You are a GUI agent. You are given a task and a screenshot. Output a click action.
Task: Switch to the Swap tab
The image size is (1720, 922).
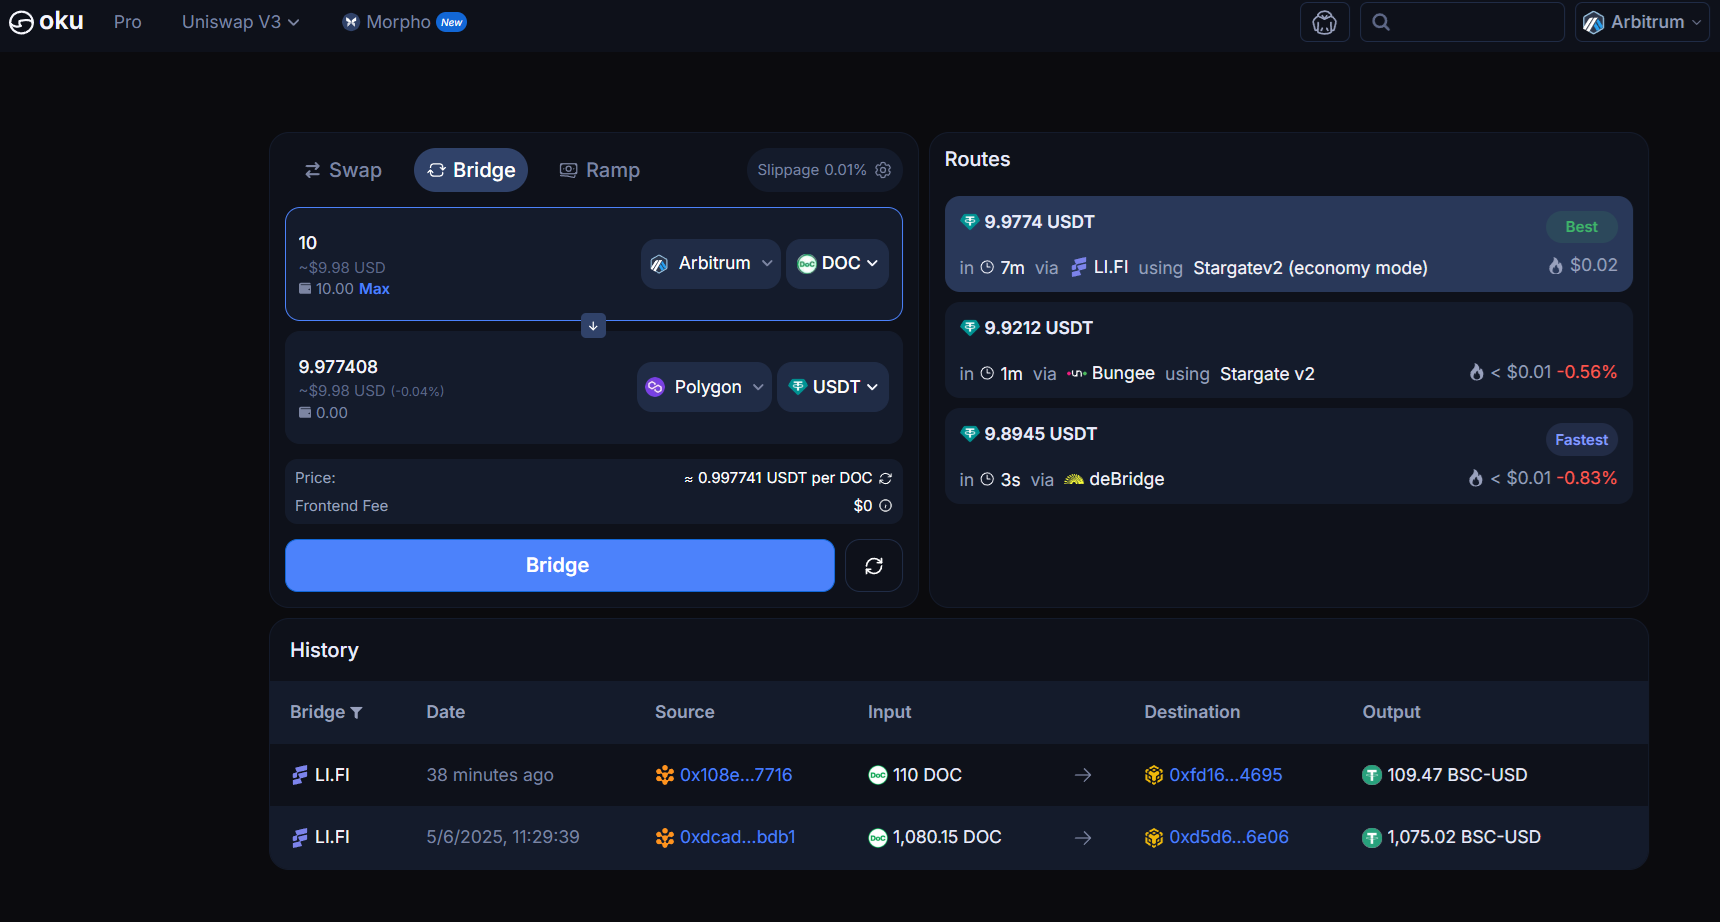(x=343, y=170)
